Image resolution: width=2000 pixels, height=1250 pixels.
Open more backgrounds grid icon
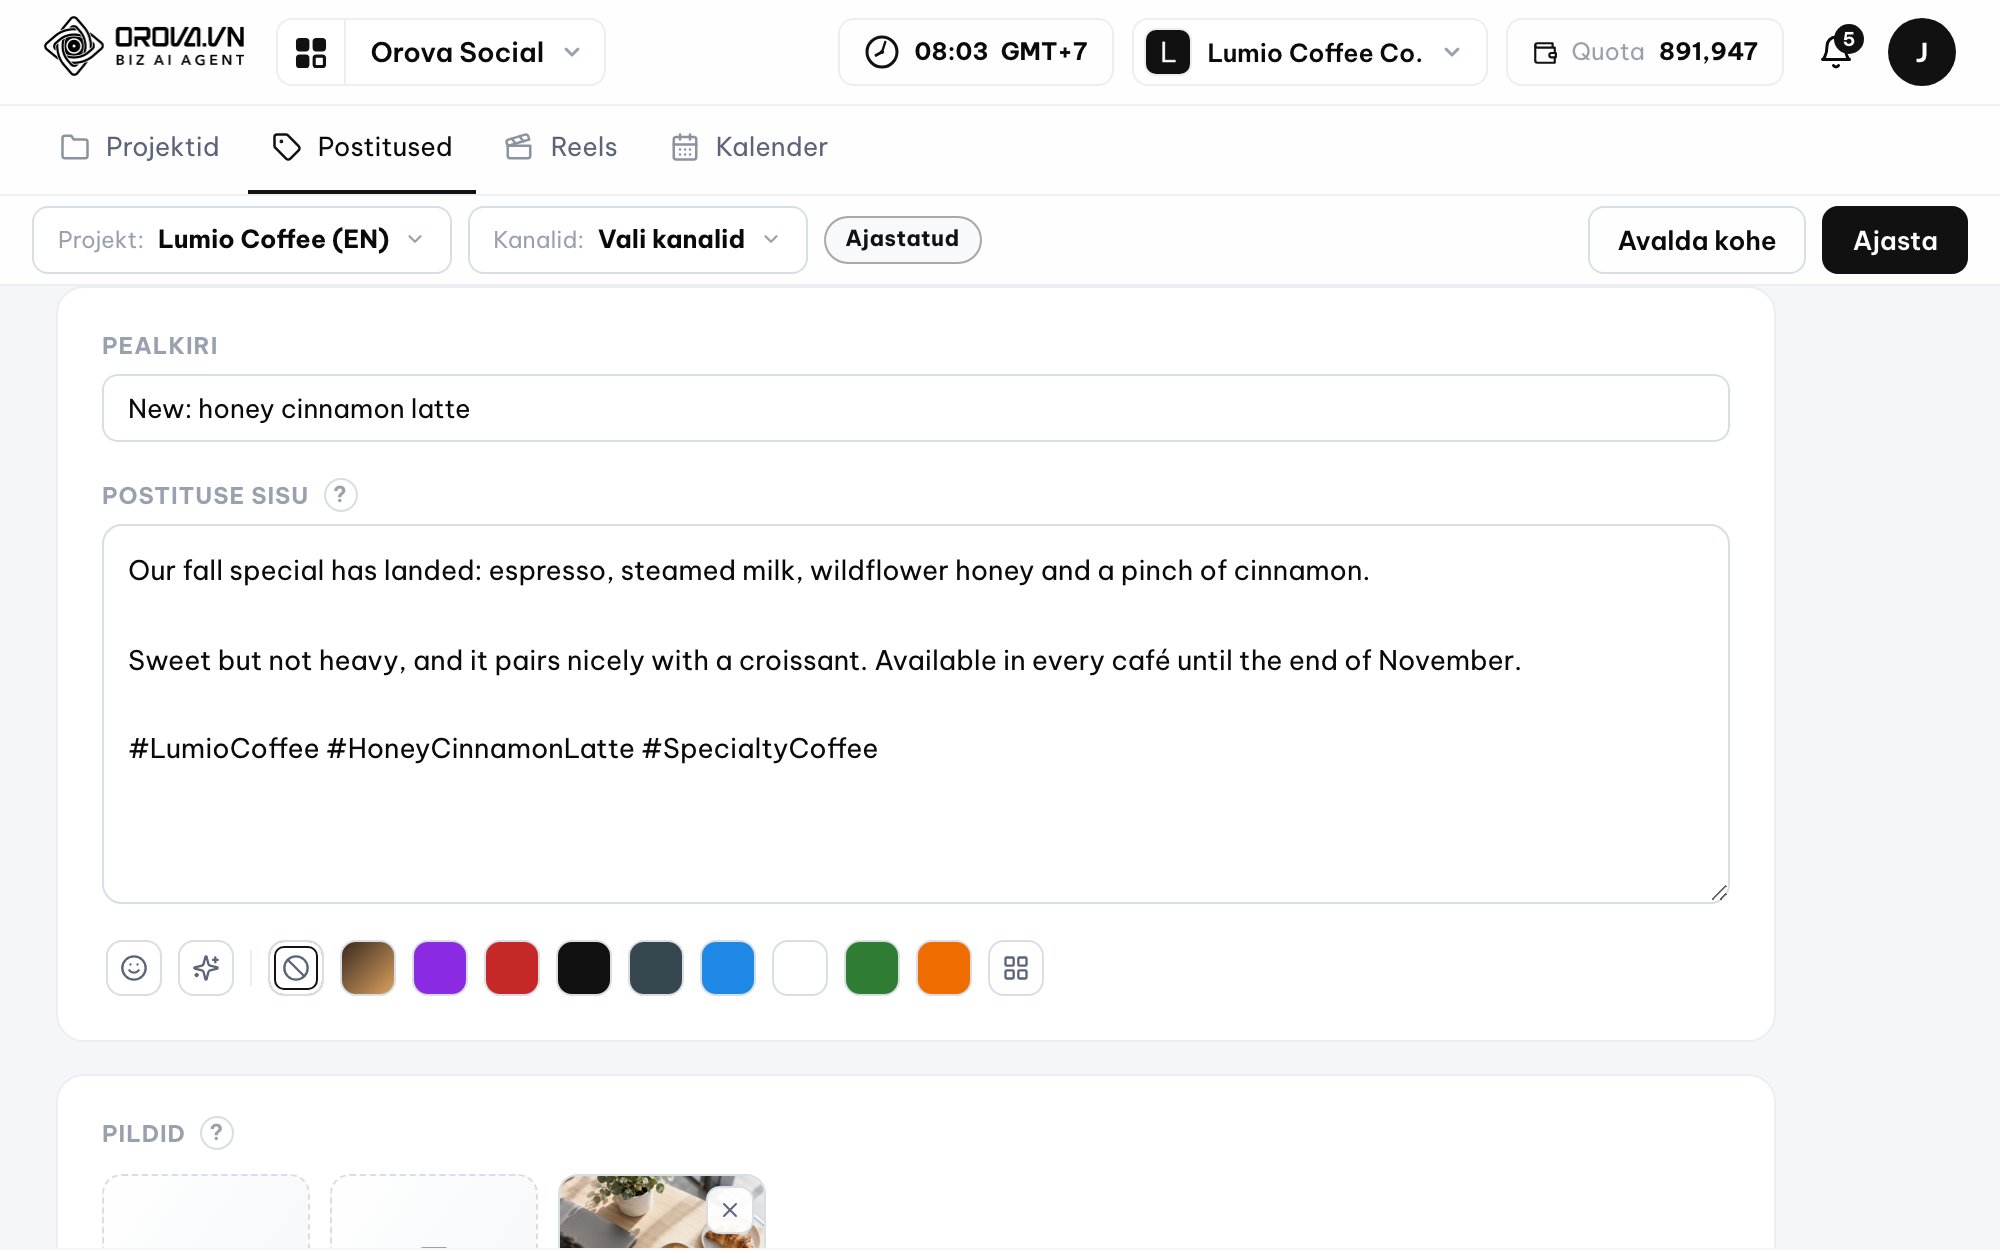pos(1016,968)
